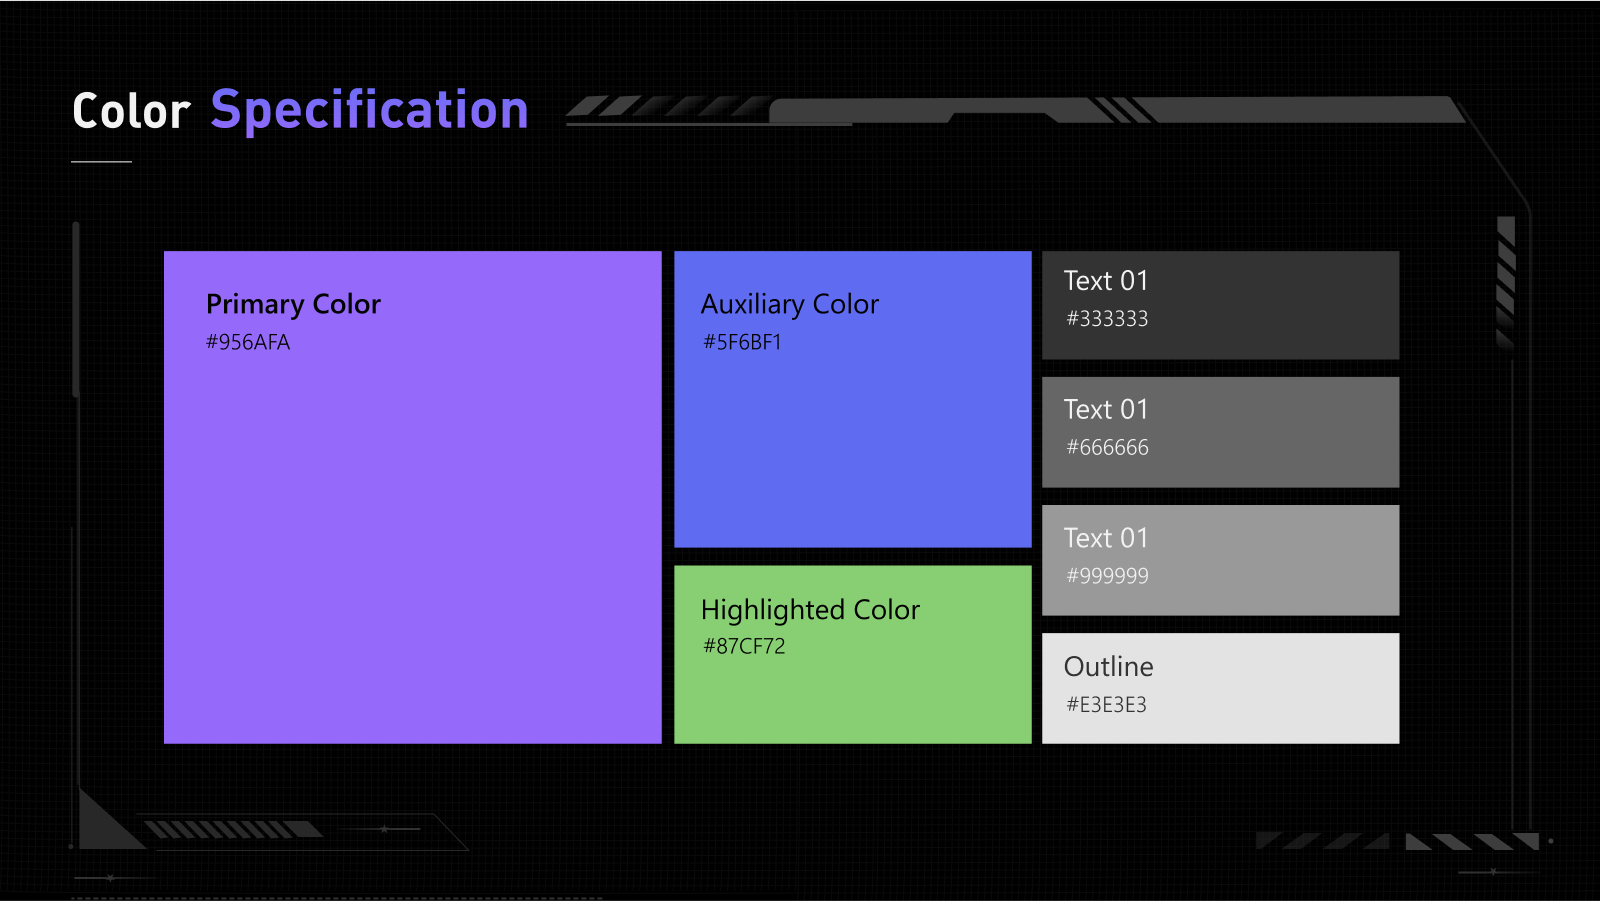
Task: Select the Auxiliary Color blue swatch
Action: tap(853, 399)
